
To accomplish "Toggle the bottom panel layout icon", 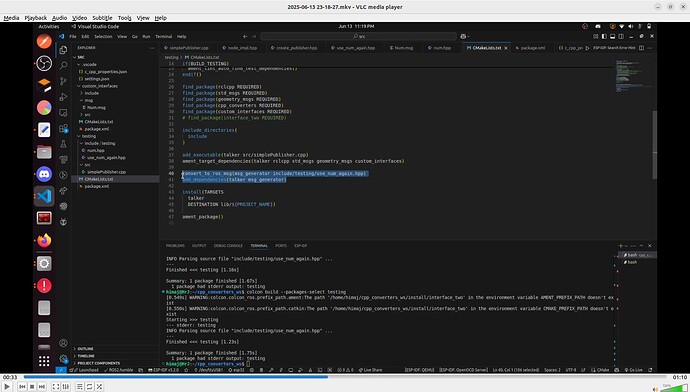I will [x=612, y=37].
